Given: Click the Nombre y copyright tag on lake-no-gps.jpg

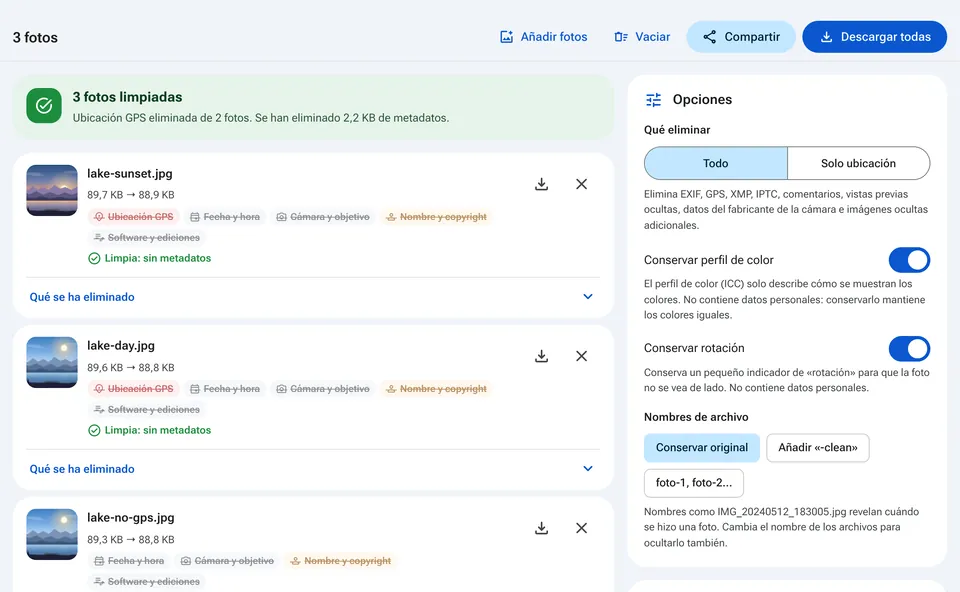Looking at the screenshot, I should [340, 561].
